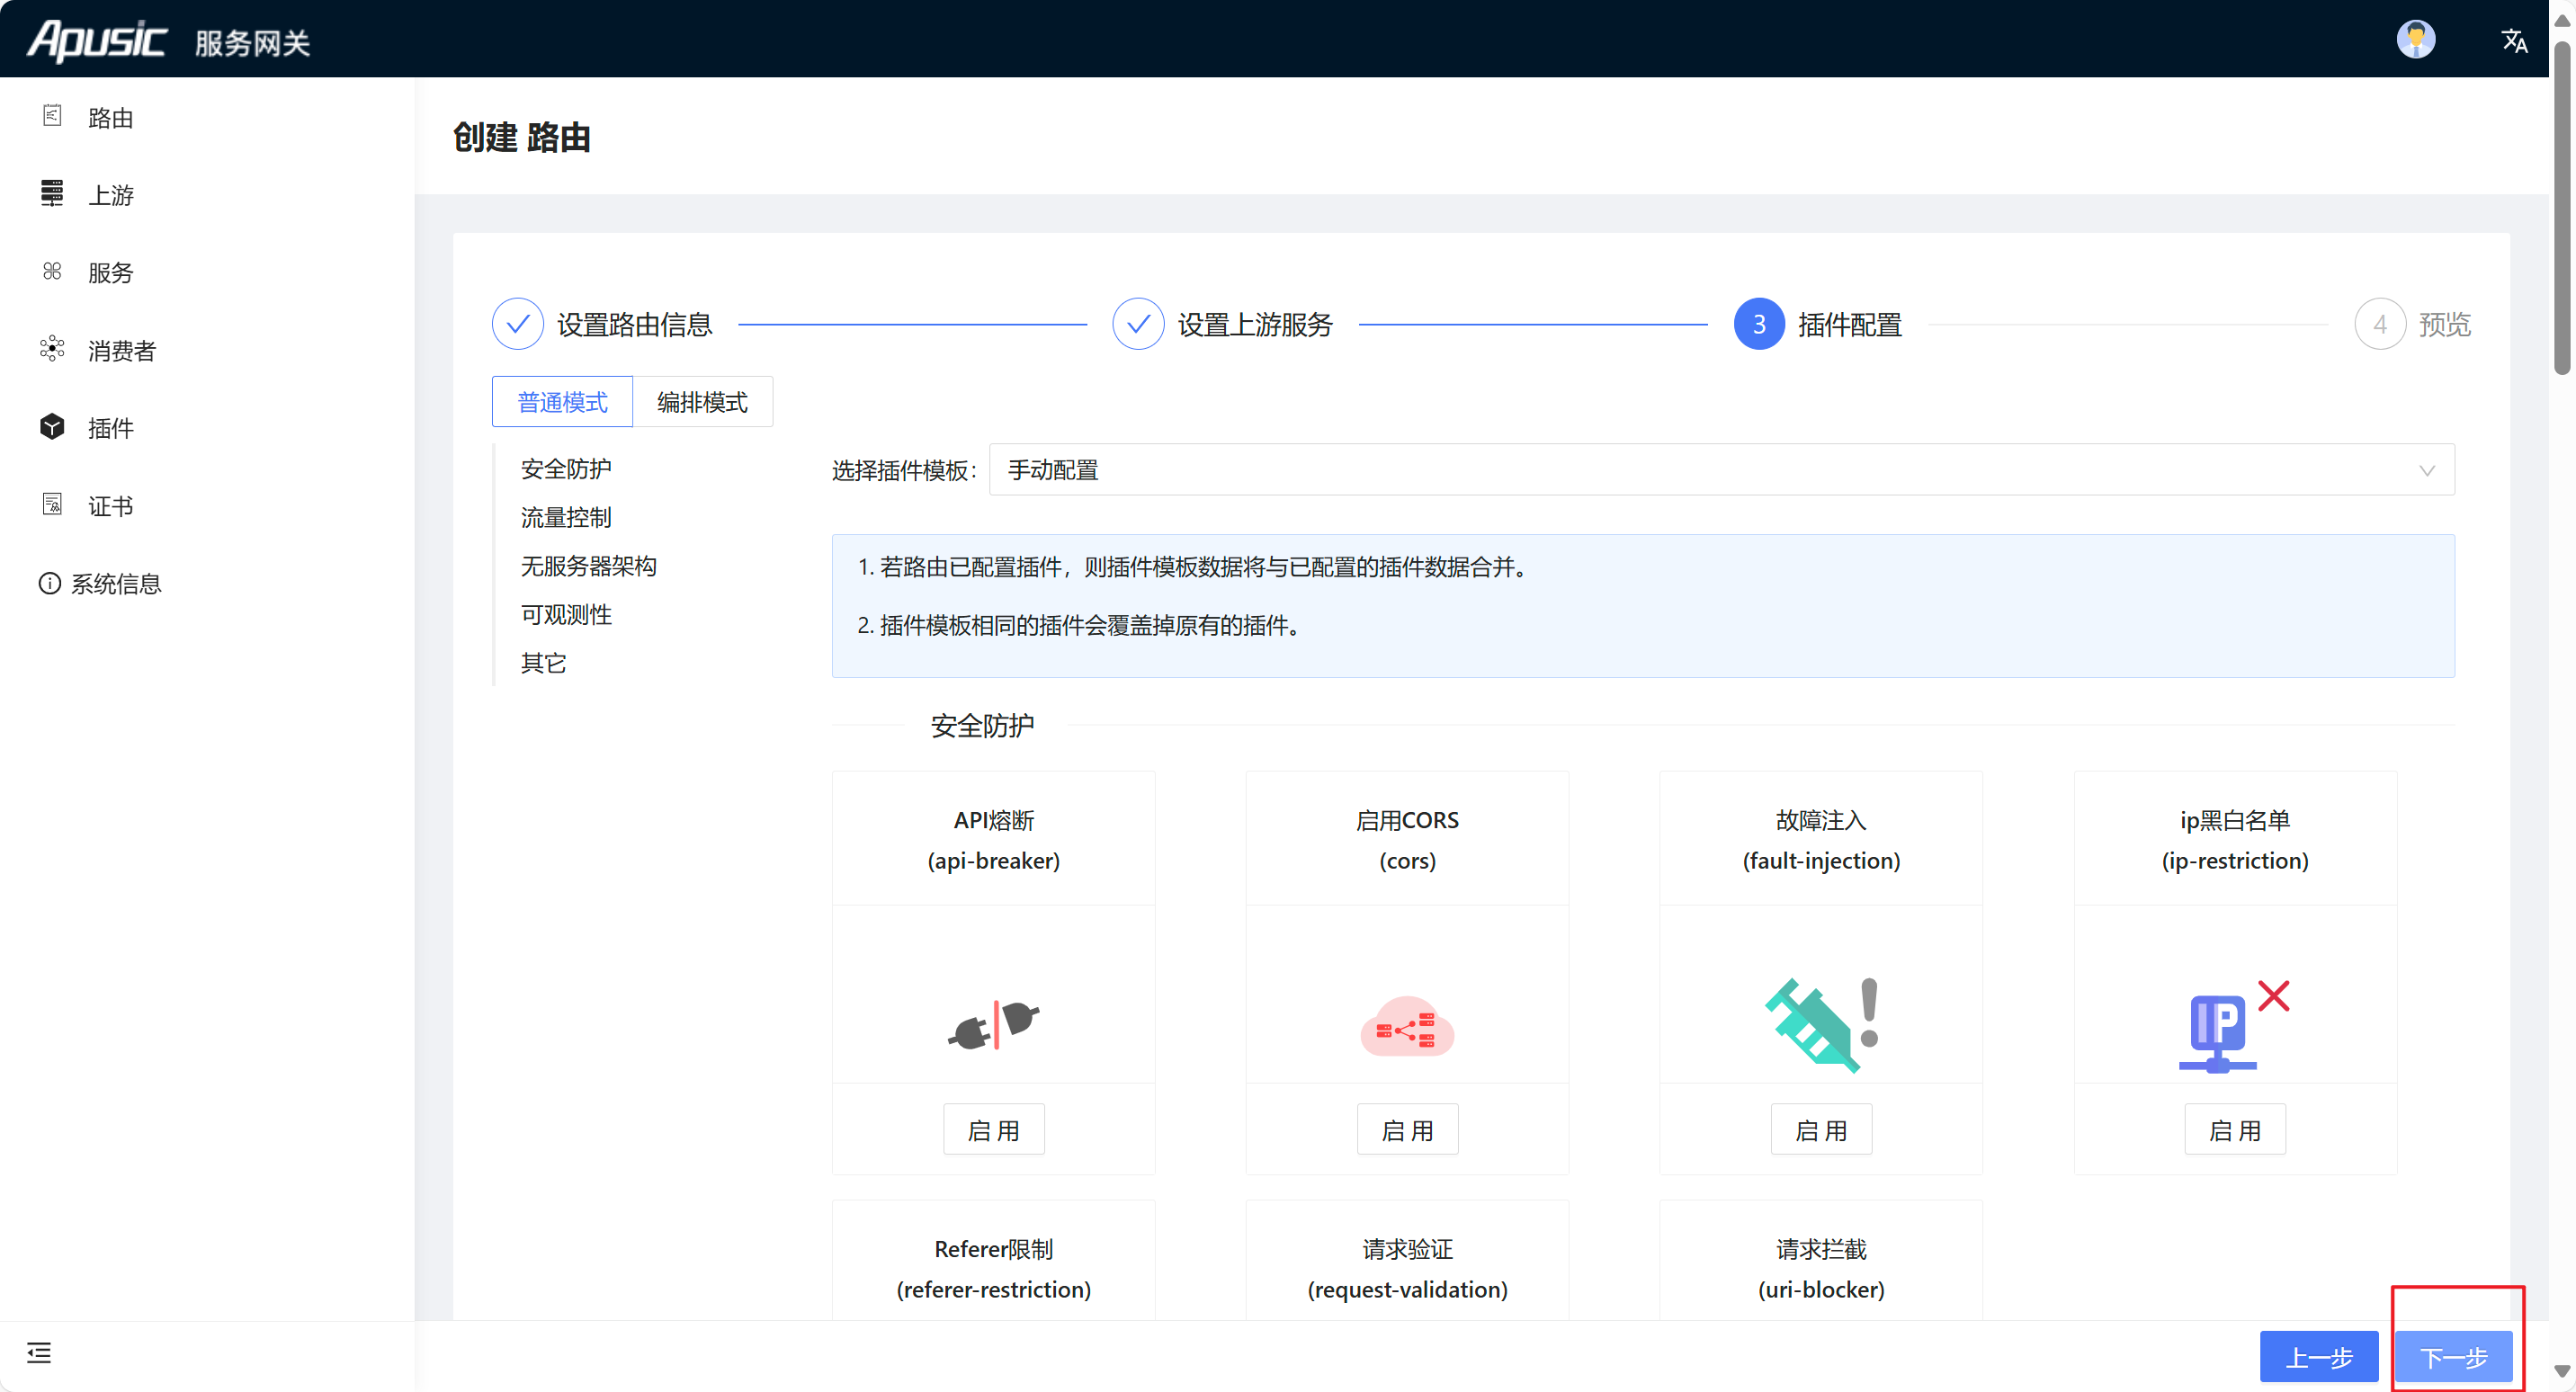Jump to 安全防护 anchor

click(x=566, y=469)
